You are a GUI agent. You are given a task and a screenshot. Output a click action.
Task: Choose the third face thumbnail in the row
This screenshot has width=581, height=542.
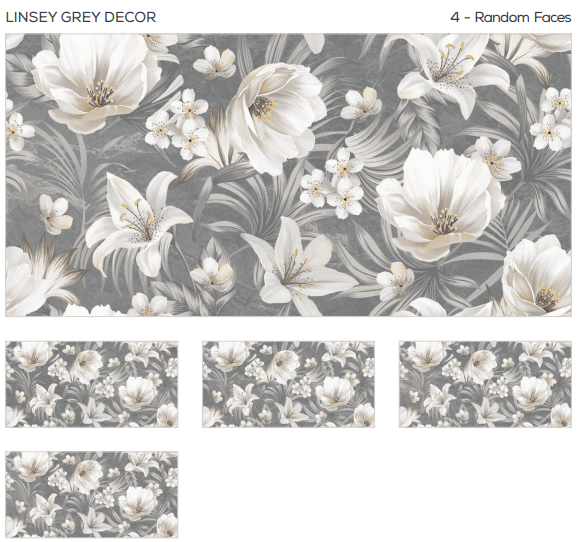[485, 384]
